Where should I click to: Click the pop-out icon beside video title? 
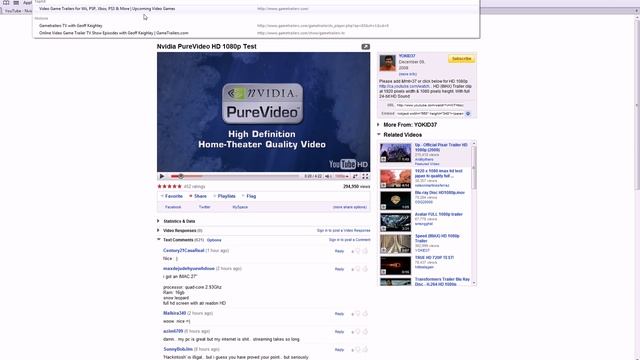click(x=365, y=47)
